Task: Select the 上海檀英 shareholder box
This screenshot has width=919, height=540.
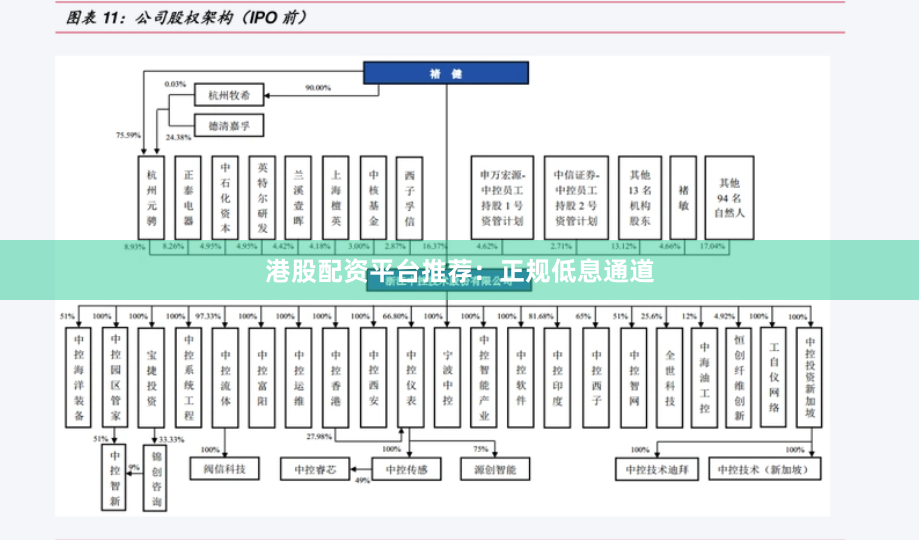Action: (x=336, y=198)
